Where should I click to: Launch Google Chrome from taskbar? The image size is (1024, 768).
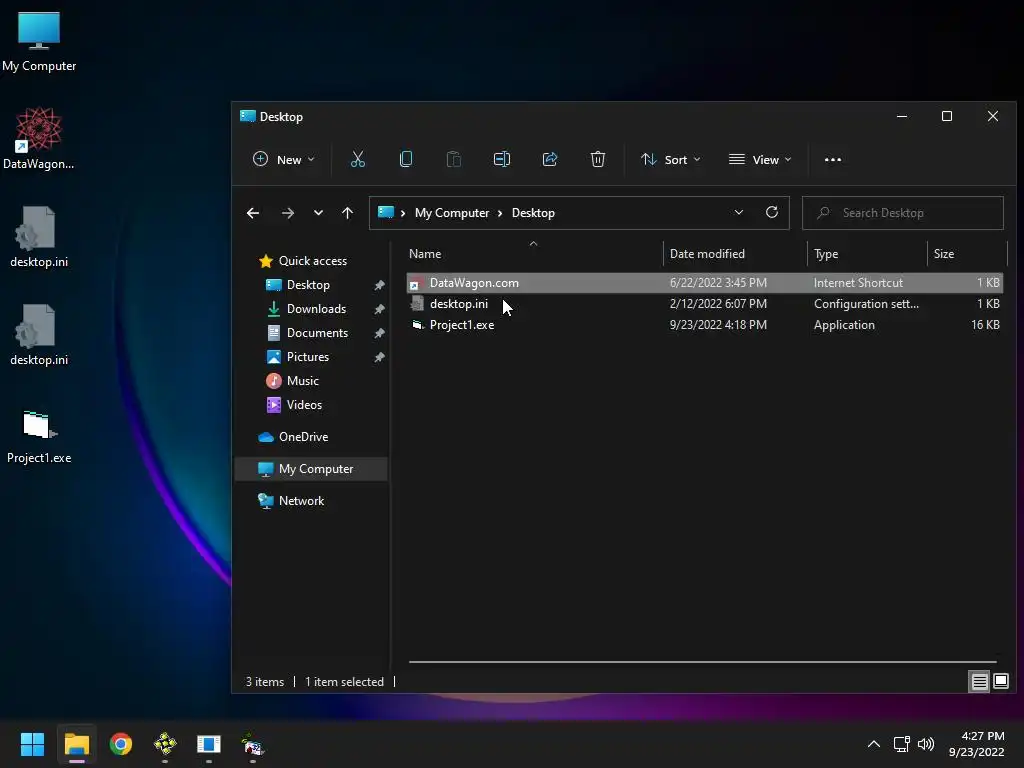click(x=121, y=744)
